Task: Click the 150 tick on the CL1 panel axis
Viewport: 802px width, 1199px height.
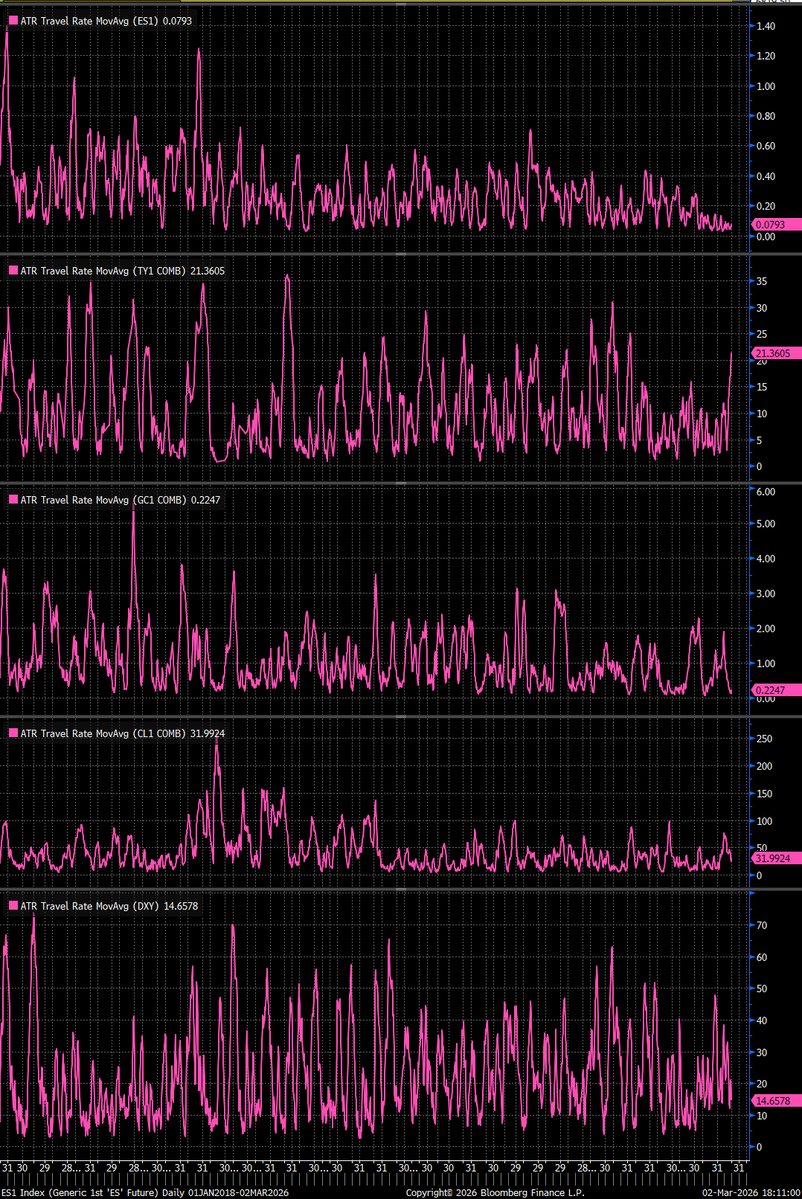Action: click(x=764, y=794)
